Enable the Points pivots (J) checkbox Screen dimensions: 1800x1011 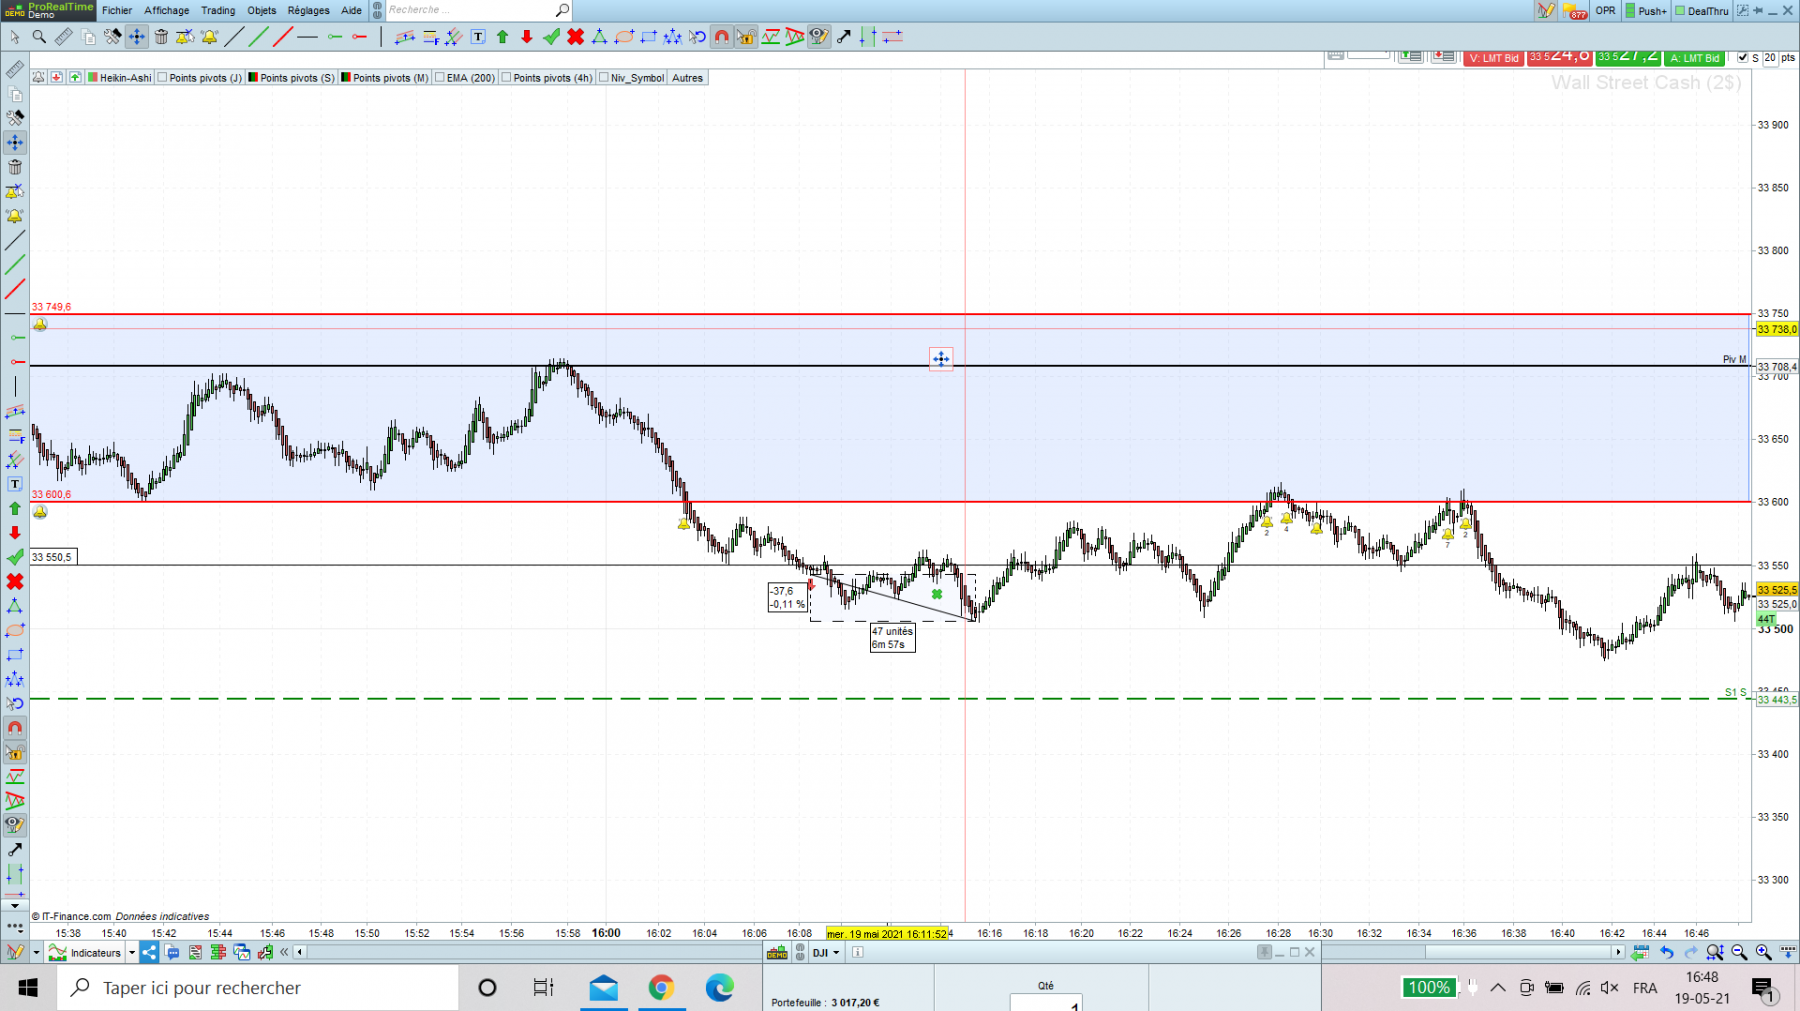click(162, 78)
